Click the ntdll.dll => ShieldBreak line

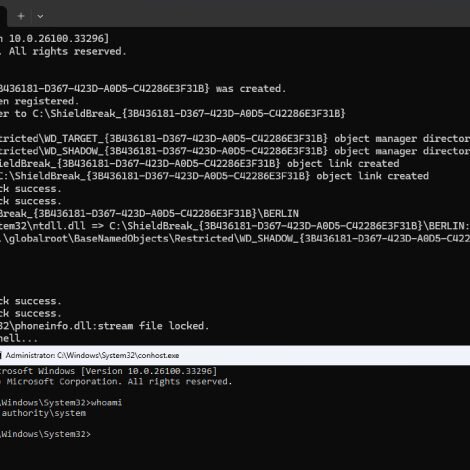(235, 226)
